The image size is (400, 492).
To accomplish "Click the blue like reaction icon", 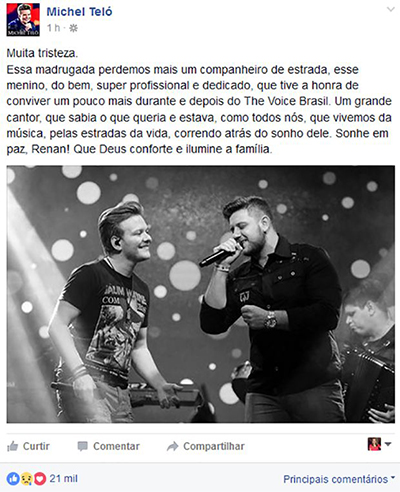I will tap(13, 479).
